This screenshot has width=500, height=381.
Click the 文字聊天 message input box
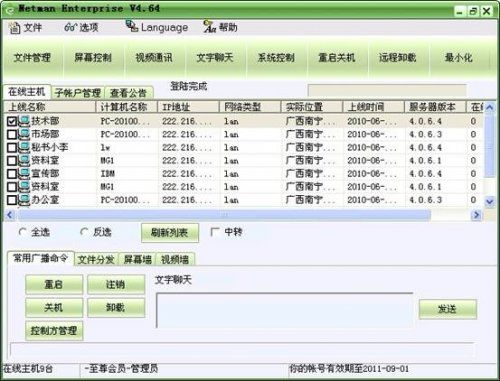pyautogui.click(x=285, y=310)
